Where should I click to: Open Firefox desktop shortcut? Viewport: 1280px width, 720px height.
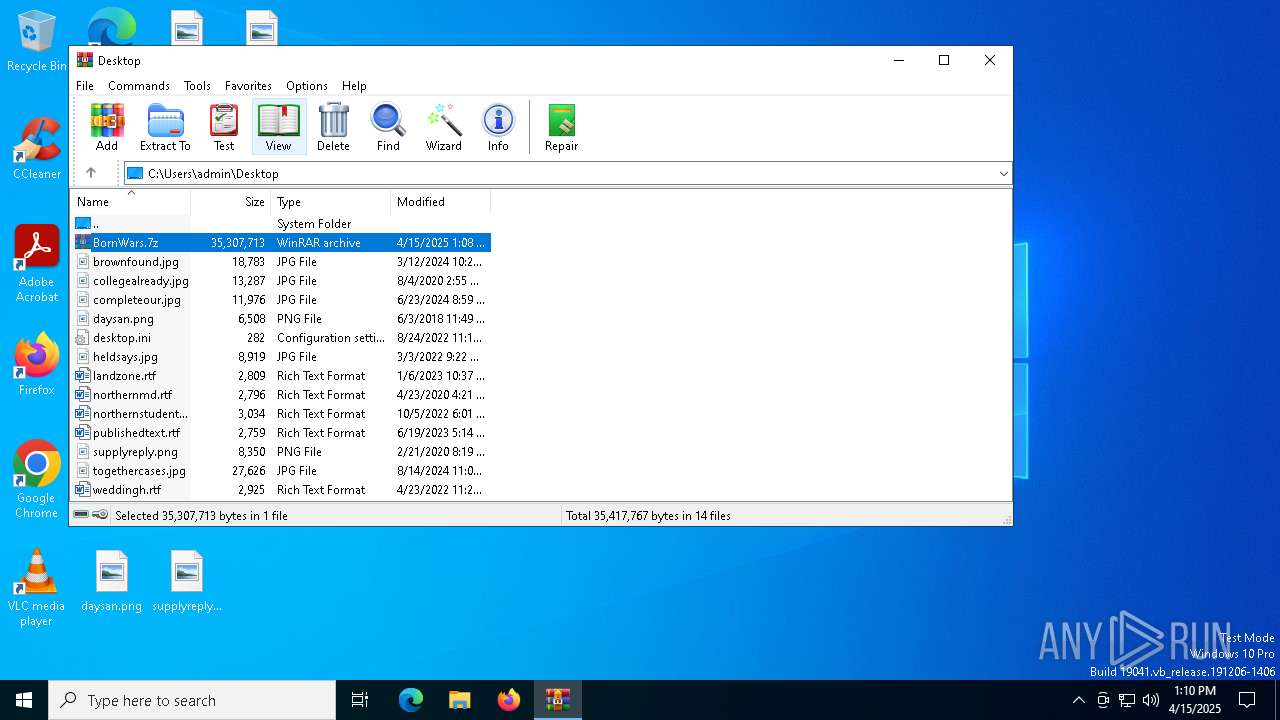coord(37,364)
